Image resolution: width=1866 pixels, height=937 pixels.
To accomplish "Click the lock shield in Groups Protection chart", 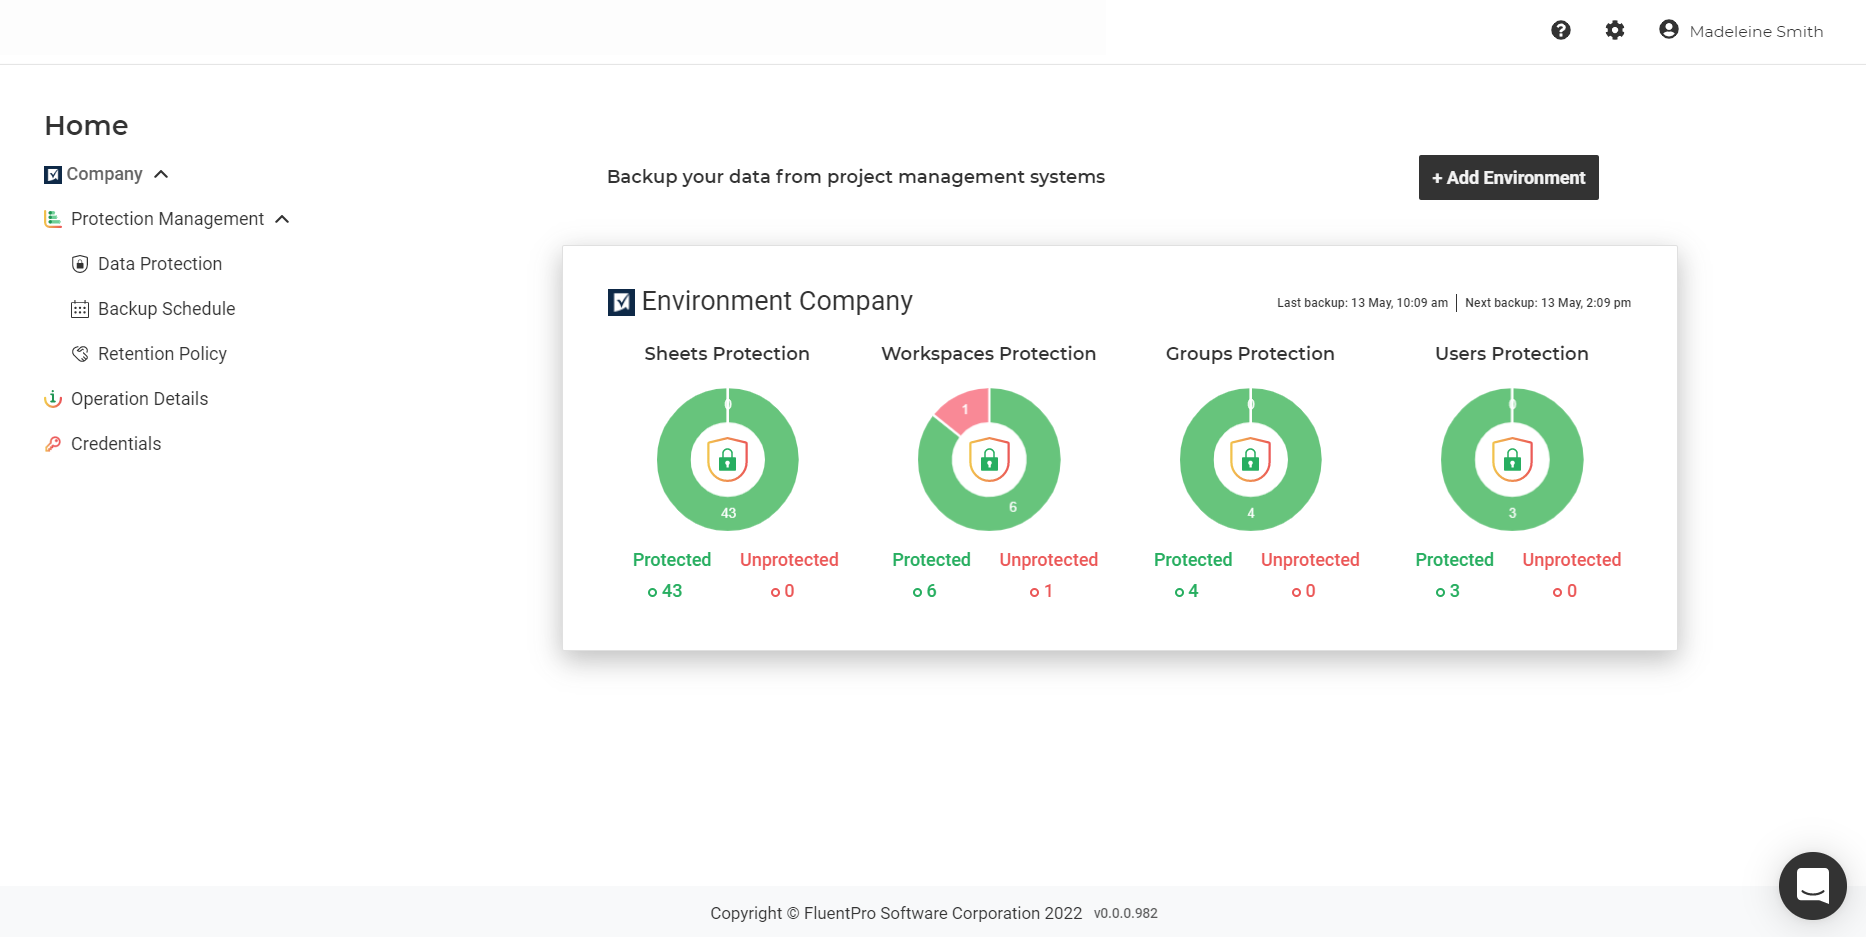I will [1251, 460].
